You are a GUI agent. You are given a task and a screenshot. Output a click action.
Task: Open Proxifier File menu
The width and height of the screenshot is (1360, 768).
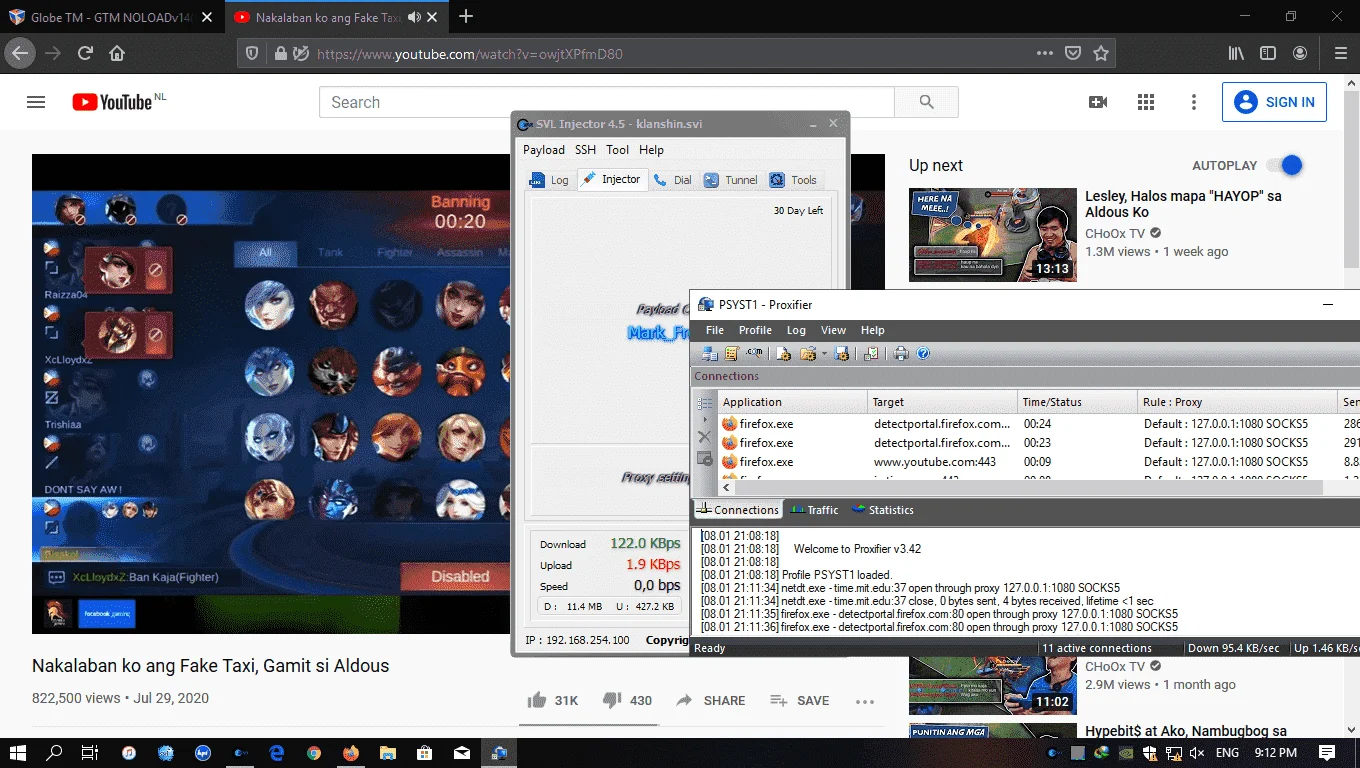tap(715, 330)
